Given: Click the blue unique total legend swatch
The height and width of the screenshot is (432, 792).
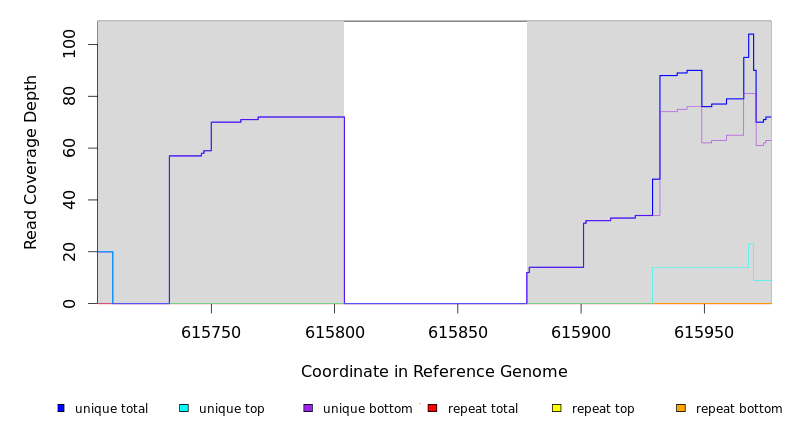Looking at the screenshot, I should (61, 408).
